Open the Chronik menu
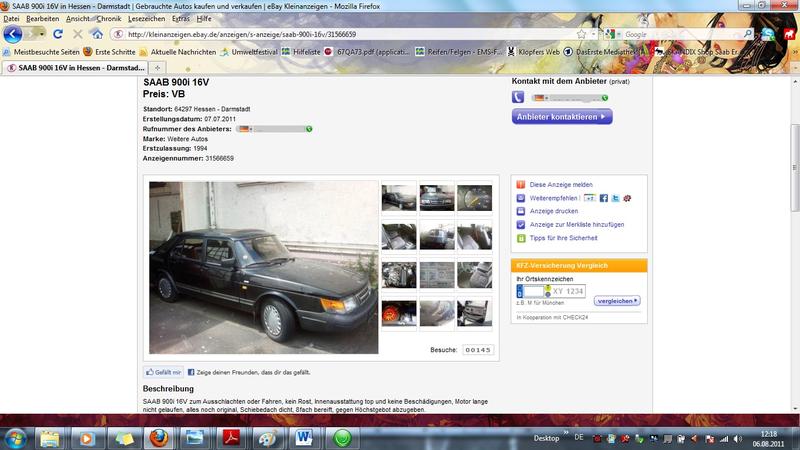 click(x=109, y=19)
